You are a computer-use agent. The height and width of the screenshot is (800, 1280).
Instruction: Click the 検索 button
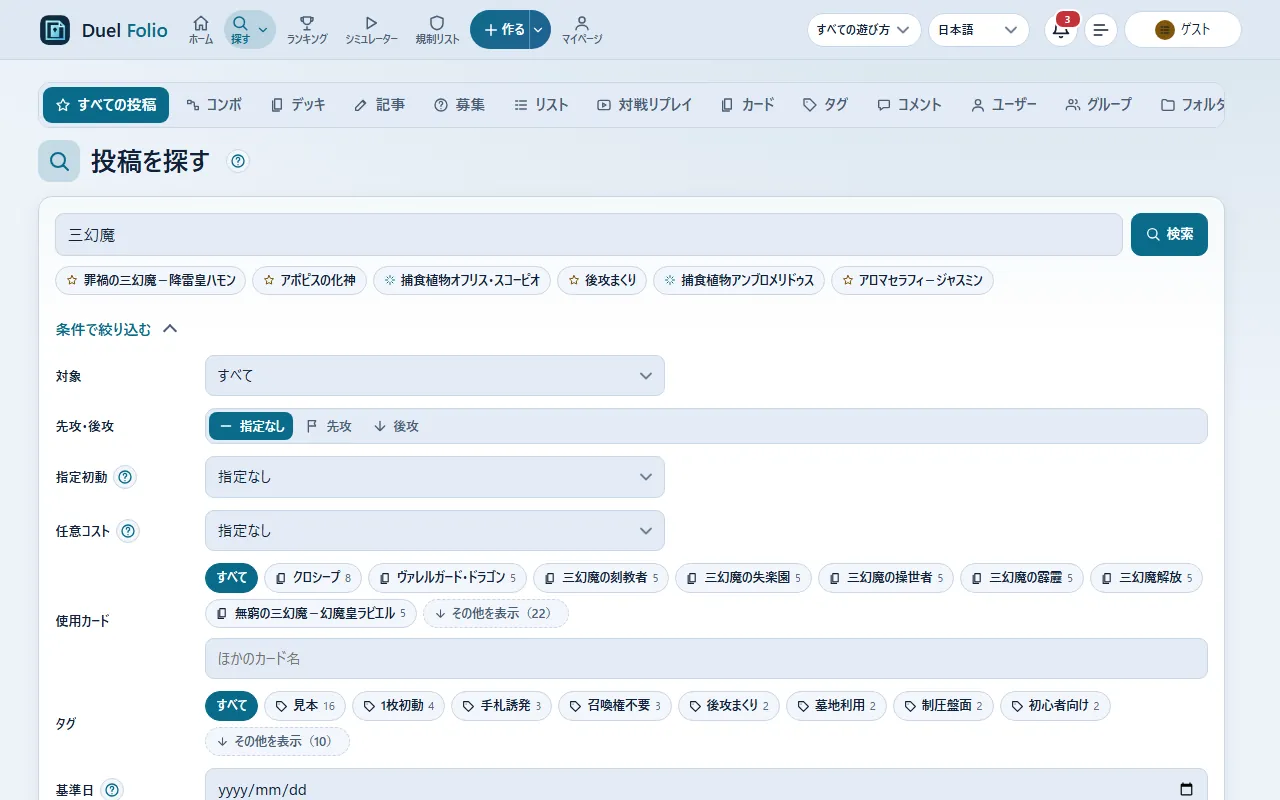tap(1169, 235)
